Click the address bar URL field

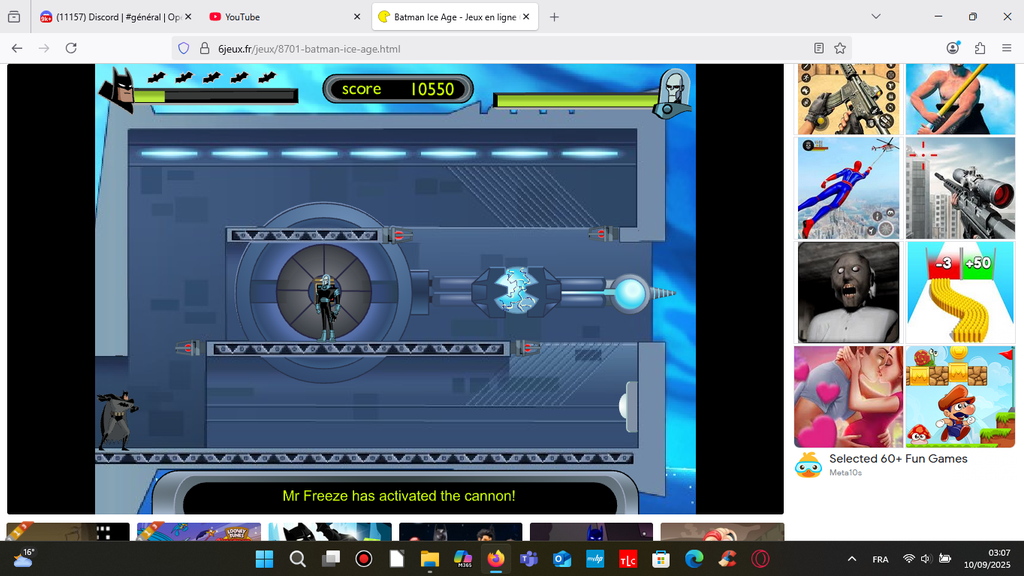tap(500, 48)
